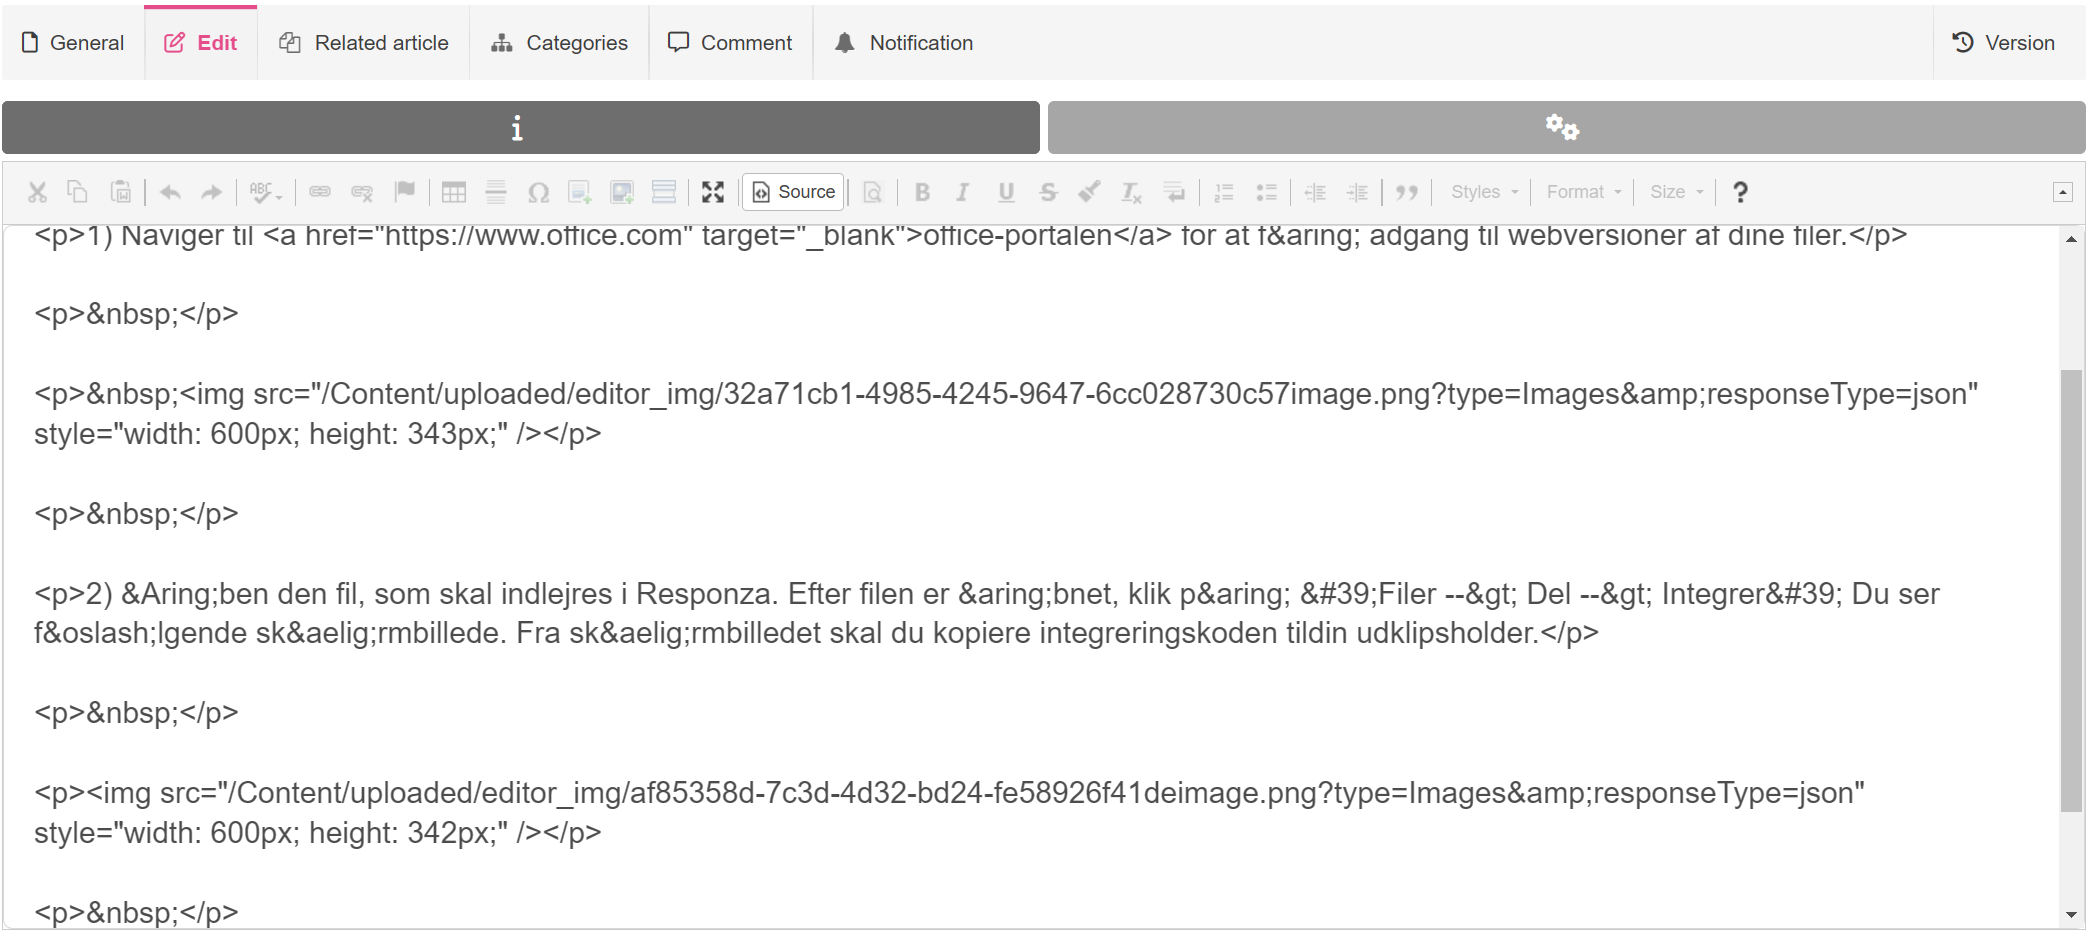Open the Related article tab
Screen dimensions: 2092x949
(x=364, y=43)
